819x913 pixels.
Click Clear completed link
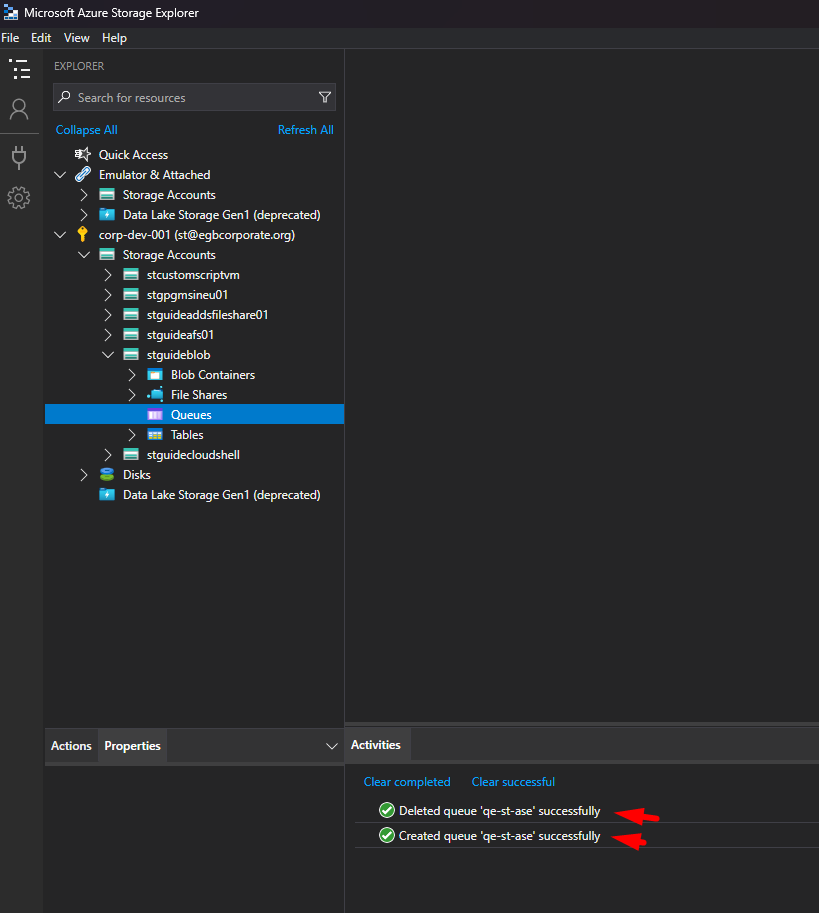(x=407, y=781)
